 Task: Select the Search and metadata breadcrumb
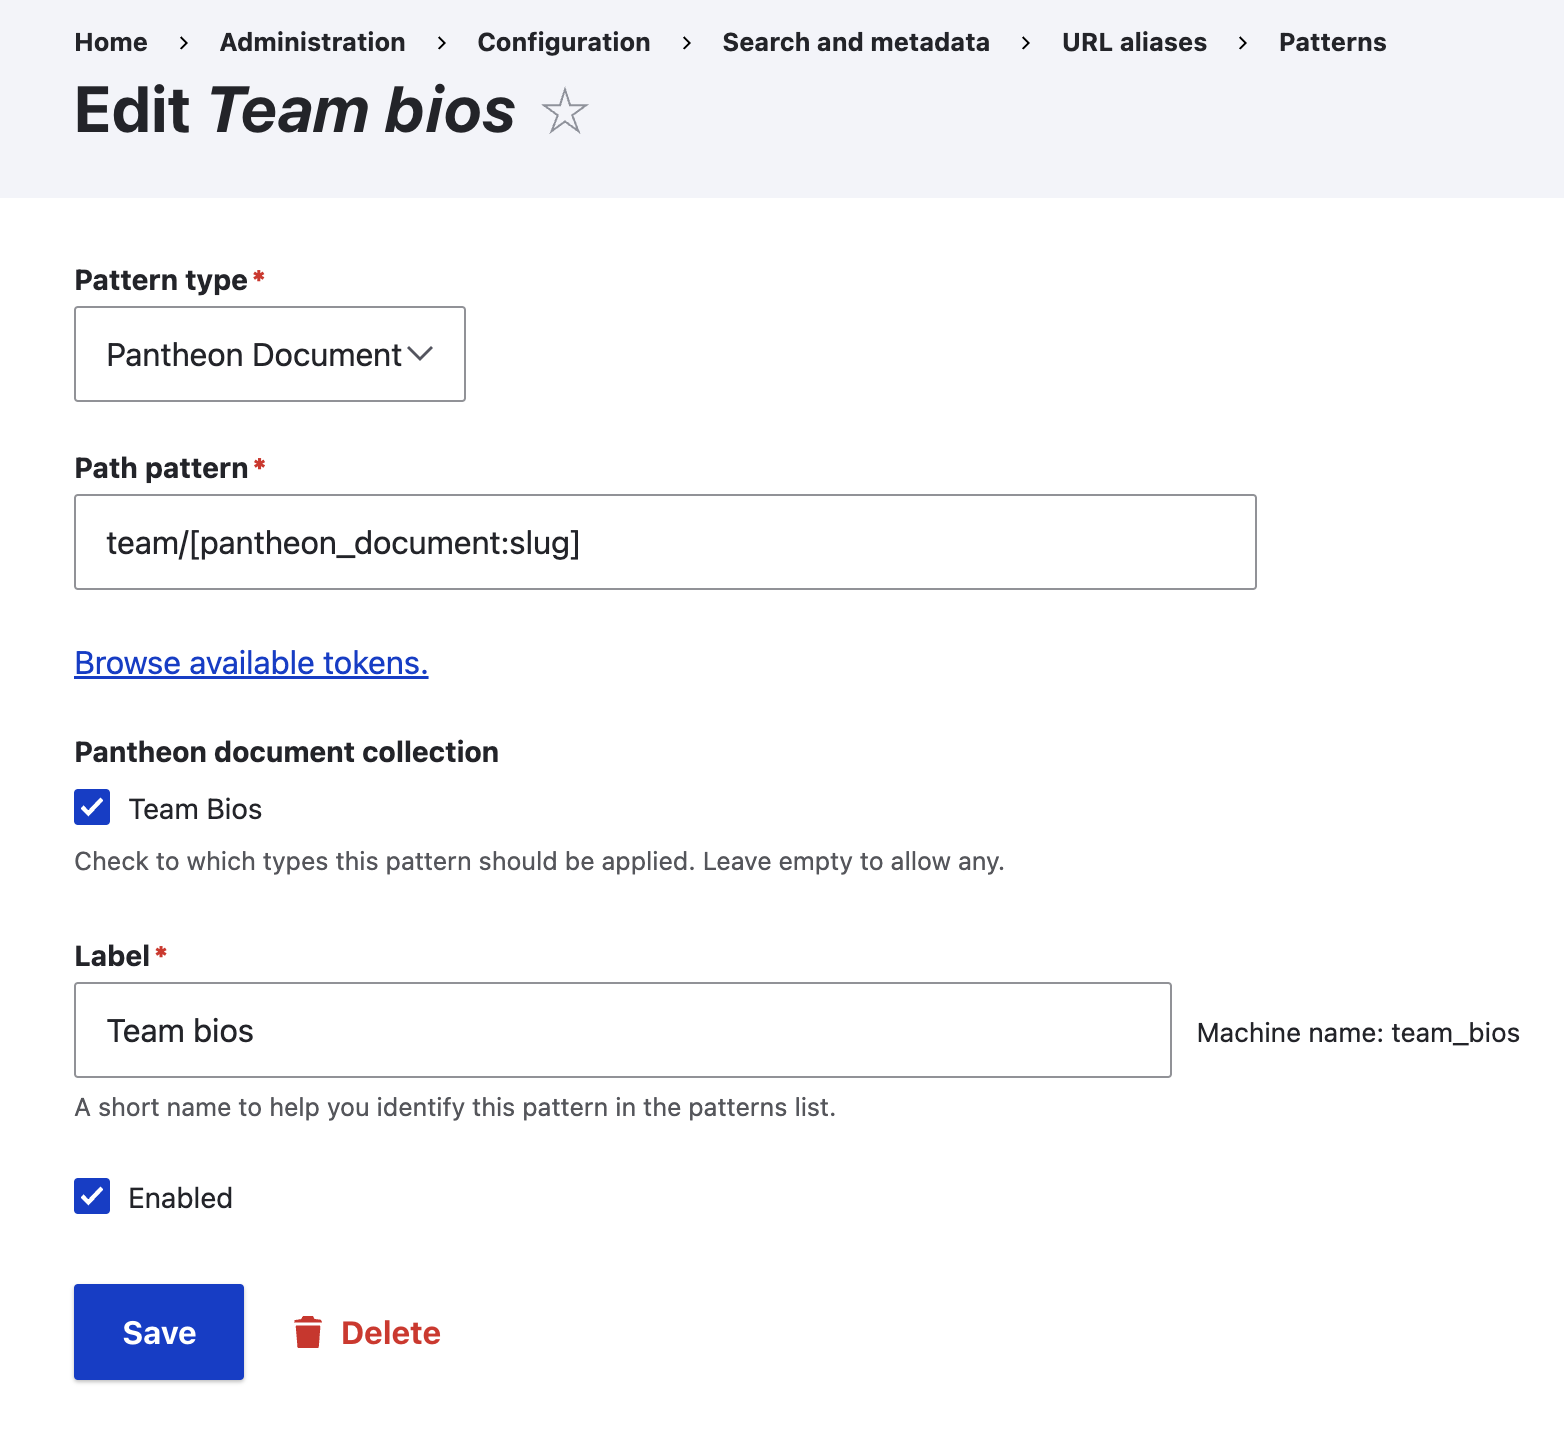(x=855, y=42)
